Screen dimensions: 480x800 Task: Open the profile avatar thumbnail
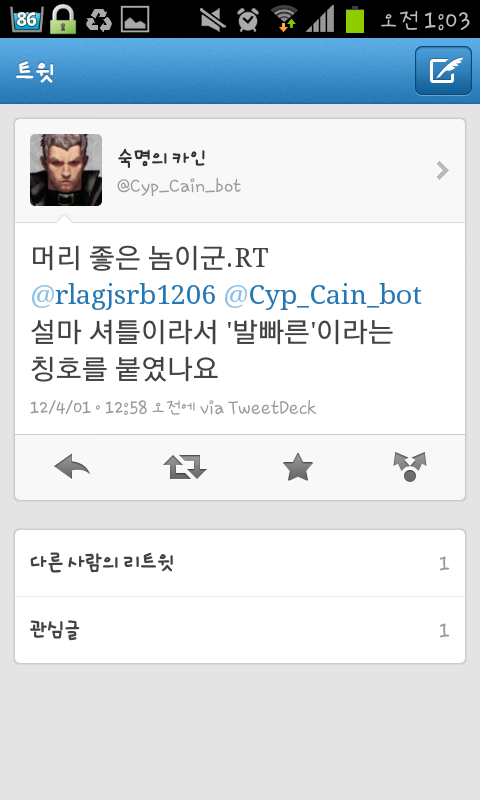coord(66,170)
